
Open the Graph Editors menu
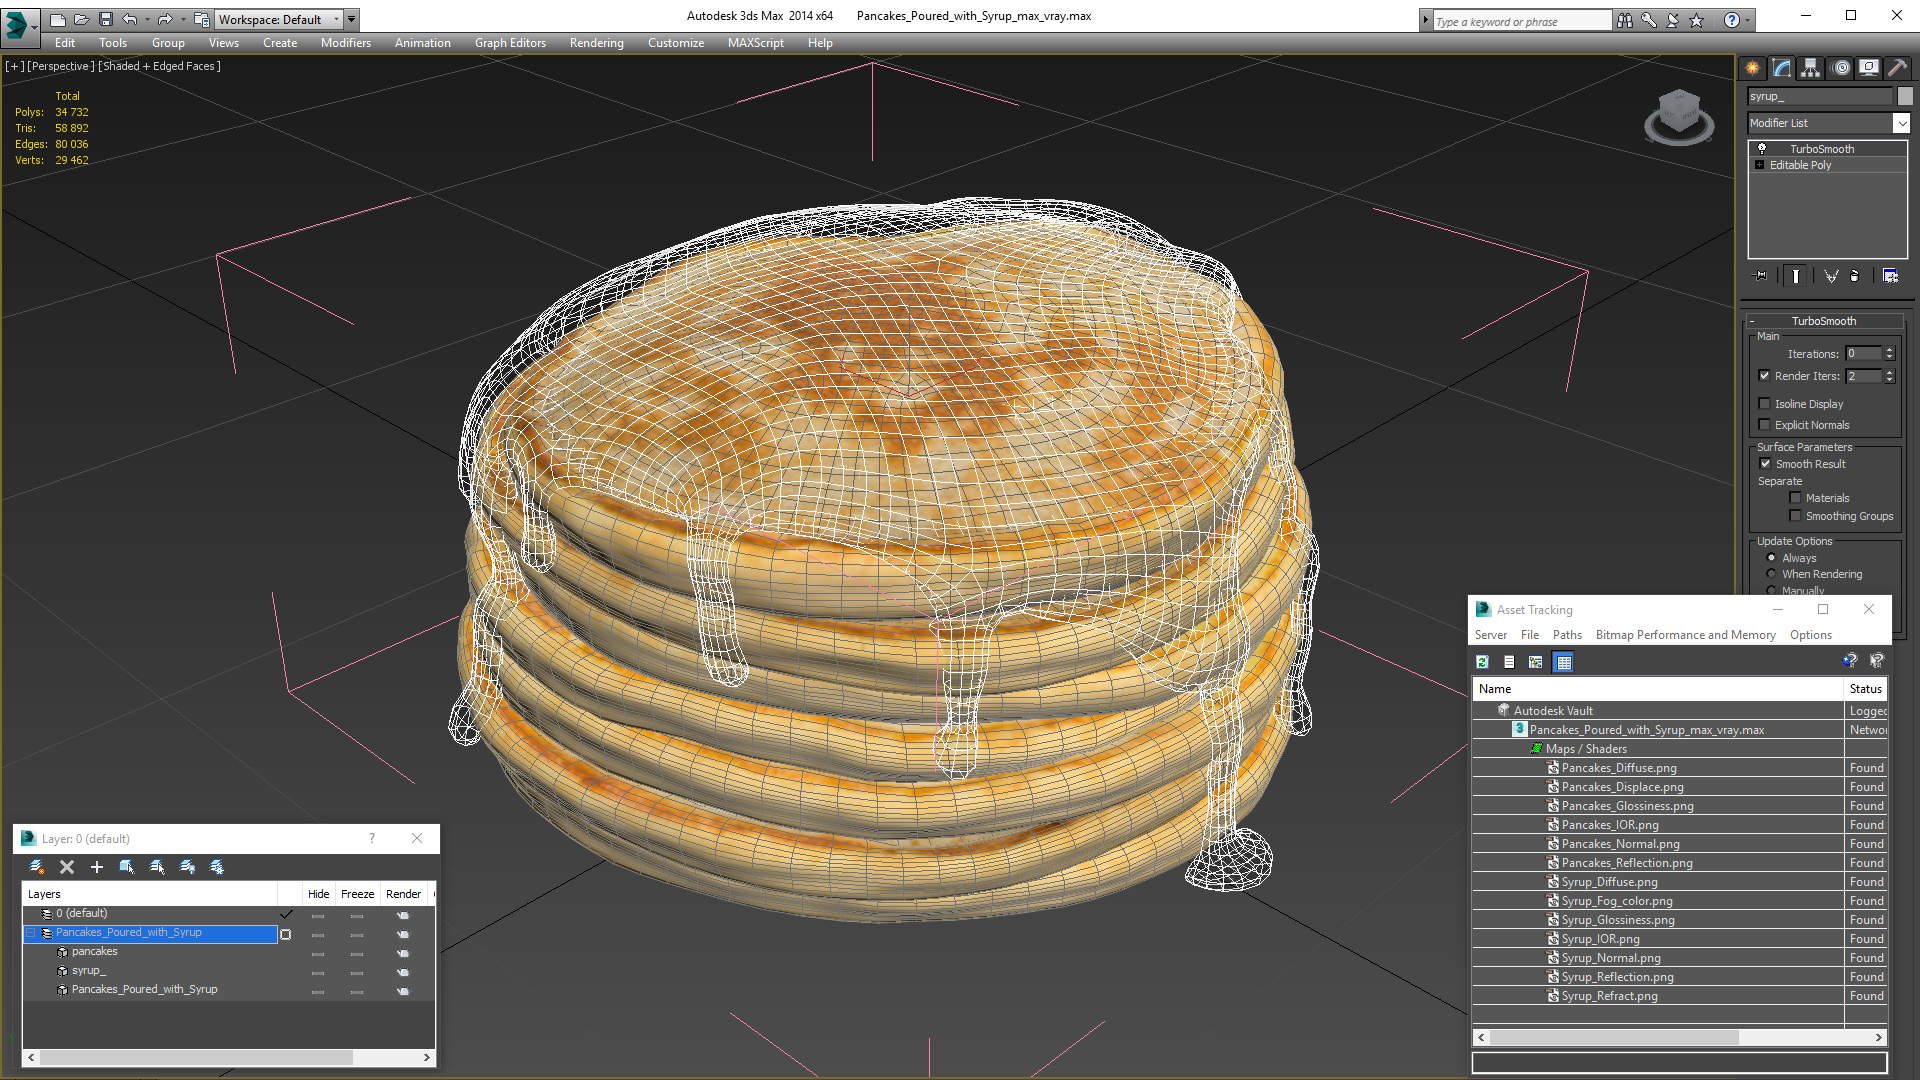[x=510, y=43]
